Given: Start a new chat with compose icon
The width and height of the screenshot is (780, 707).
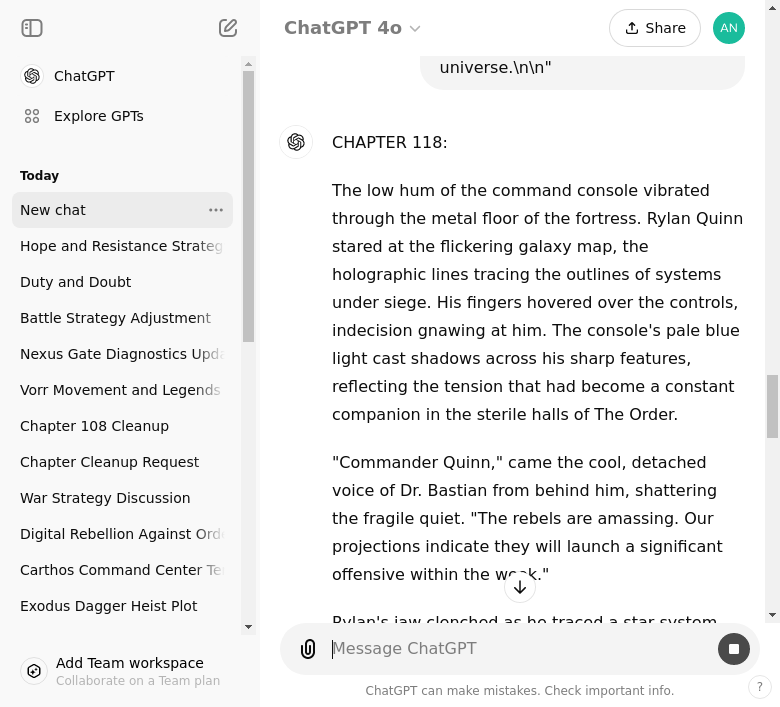Looking at the screenshot, I should (x=228, y=28).
